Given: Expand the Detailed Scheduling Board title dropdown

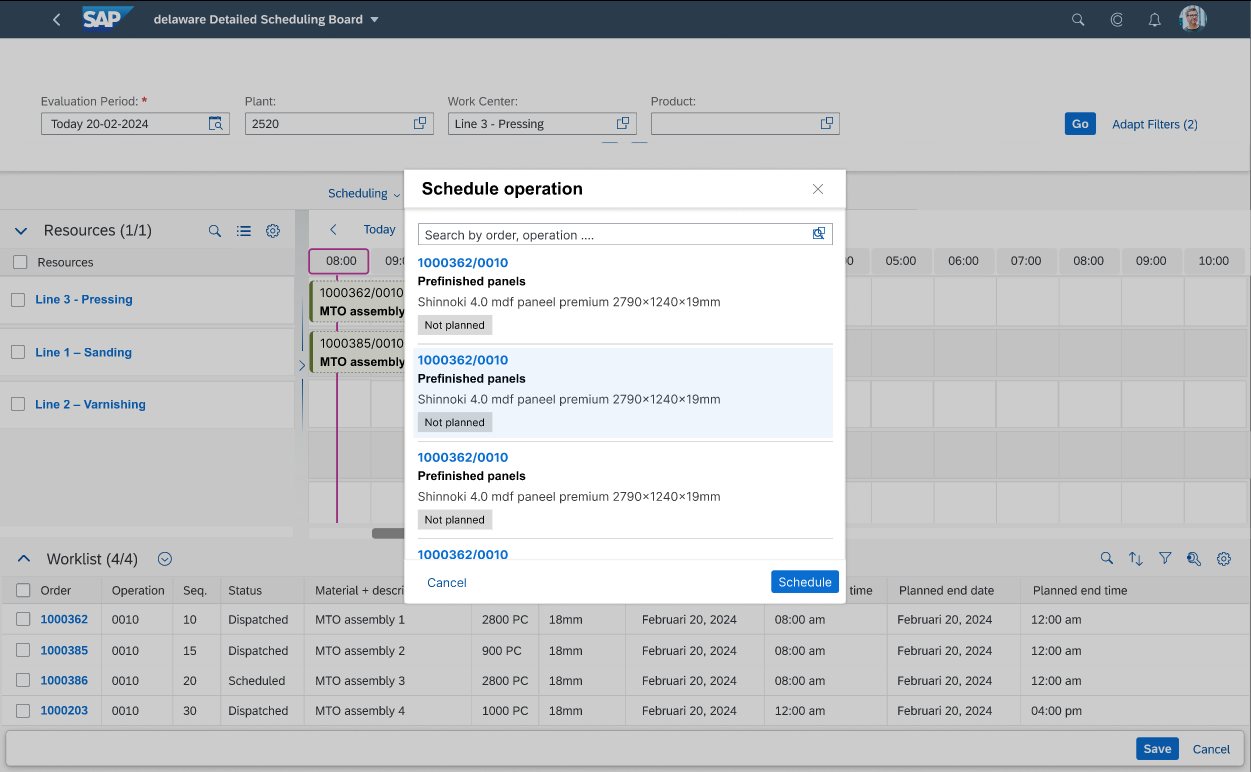Looking at the screenshot, I should point(374,20).
